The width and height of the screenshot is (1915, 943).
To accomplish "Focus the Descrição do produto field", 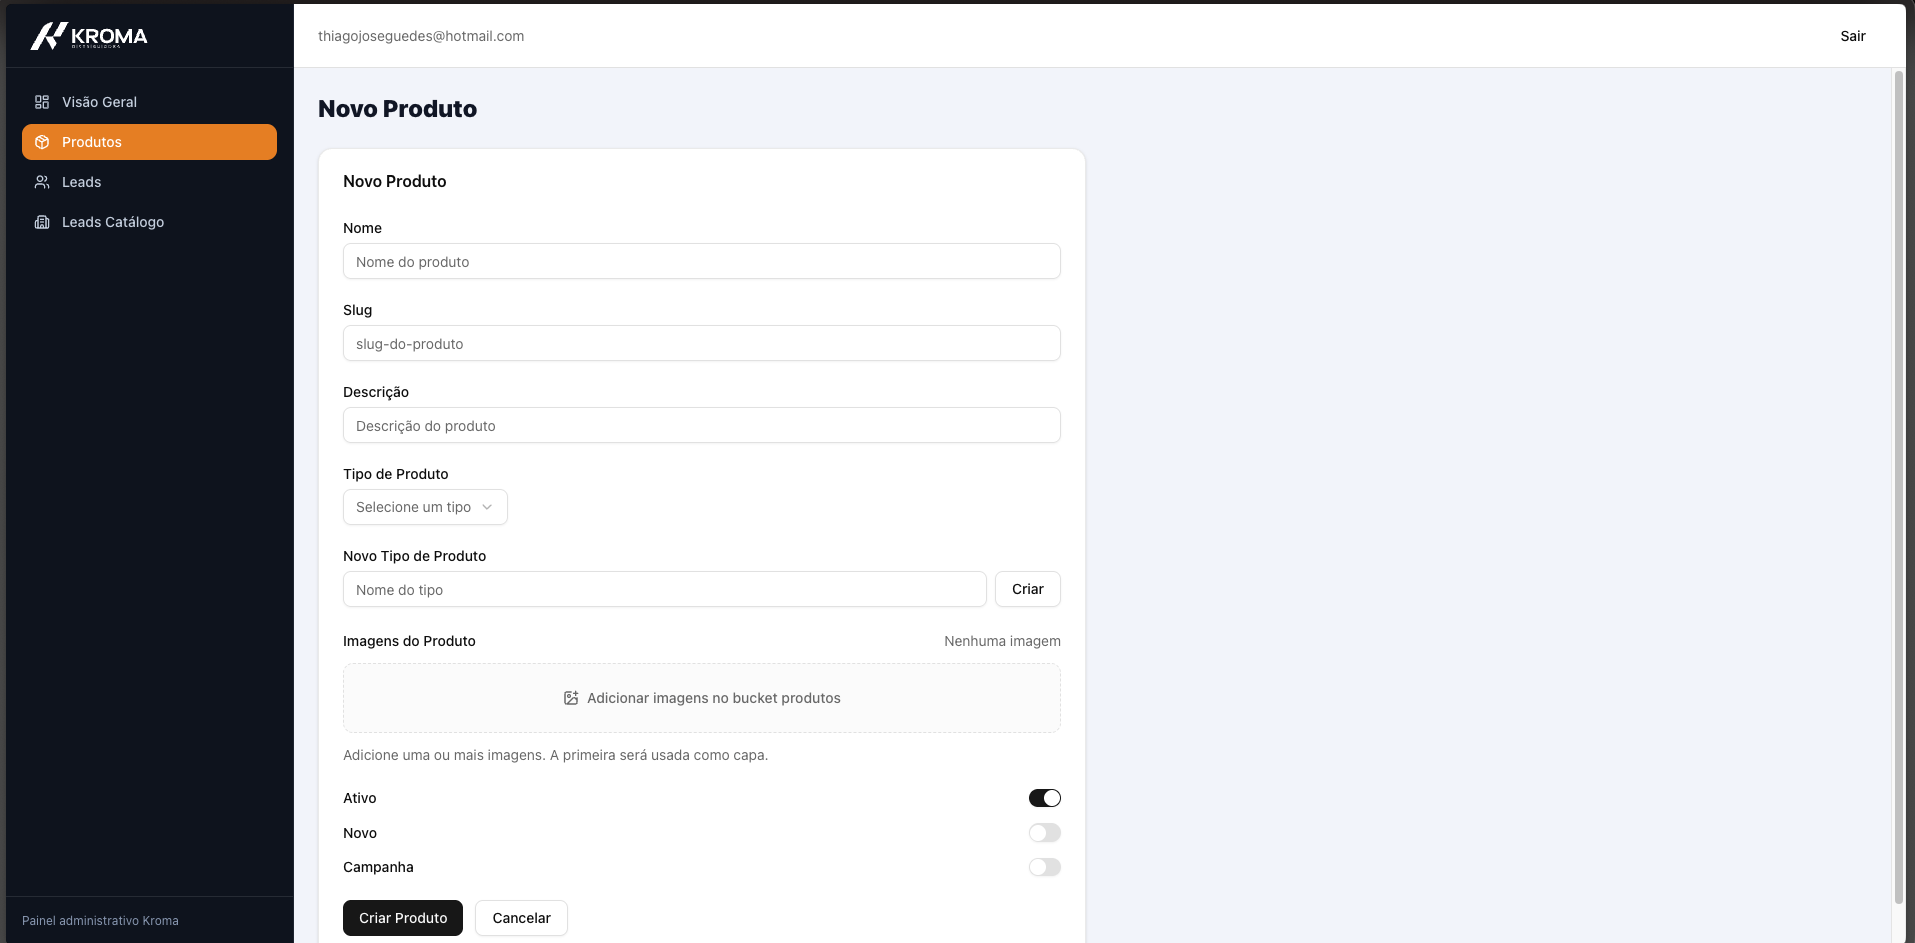I will click(x=702, y=425).
